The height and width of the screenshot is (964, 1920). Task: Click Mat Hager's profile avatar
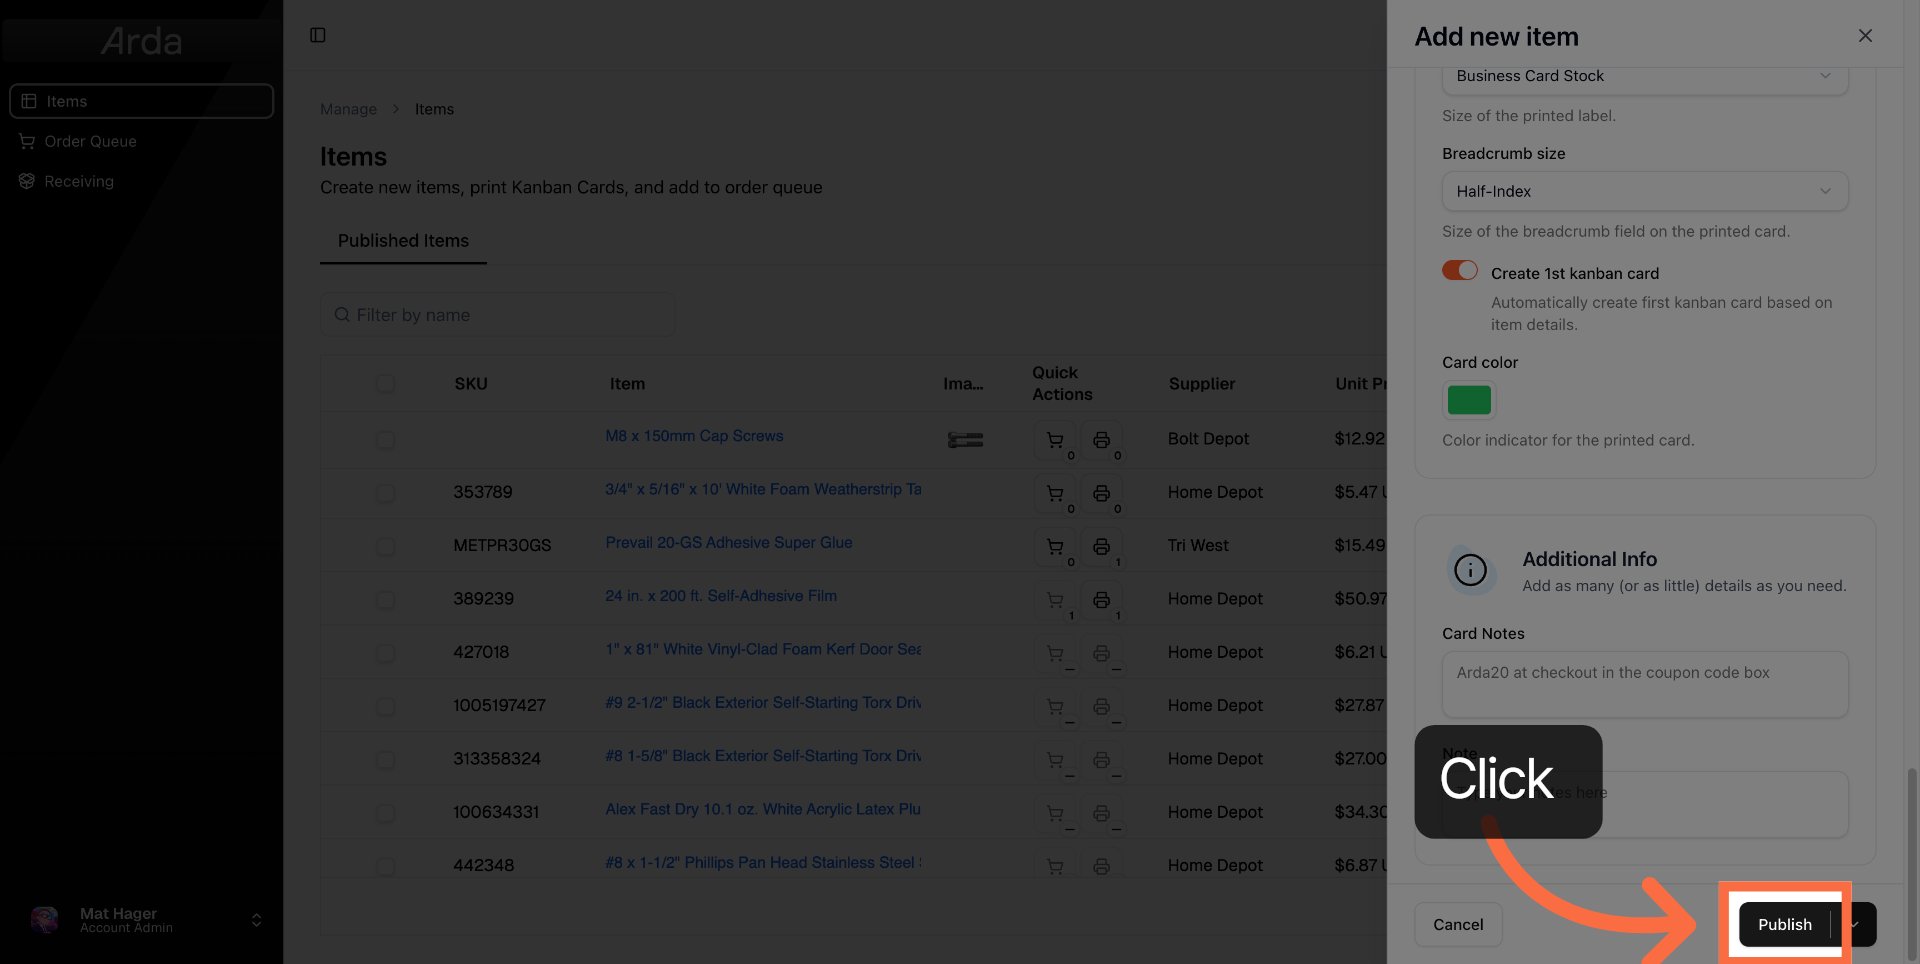pos(45,920)
